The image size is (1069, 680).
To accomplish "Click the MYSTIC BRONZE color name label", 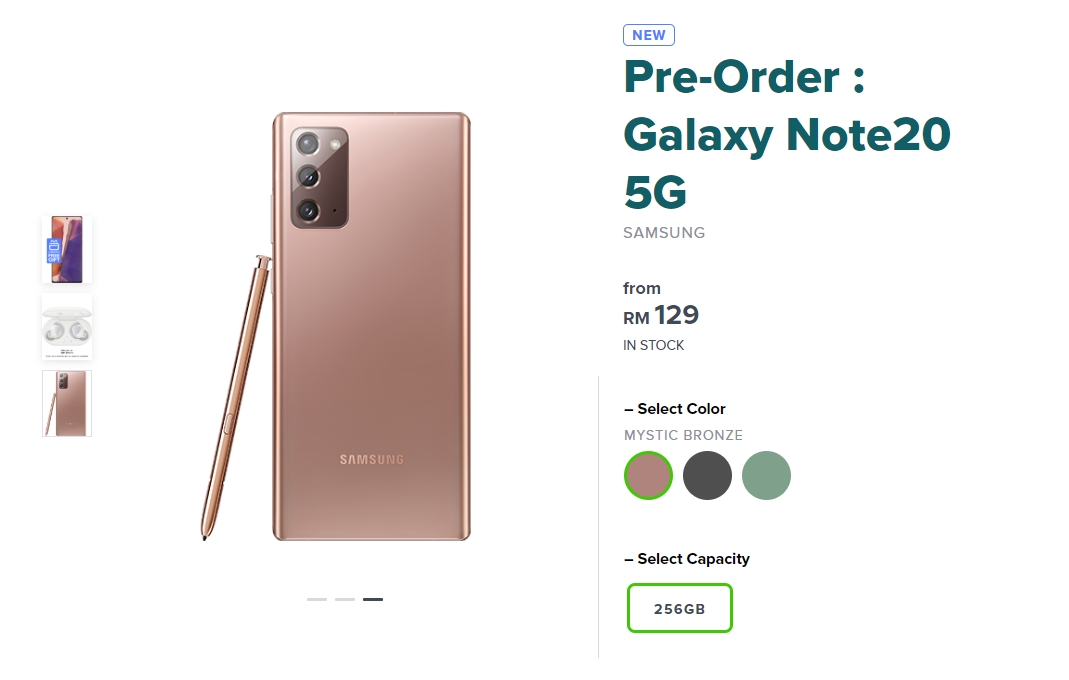I will pos(683,435).
